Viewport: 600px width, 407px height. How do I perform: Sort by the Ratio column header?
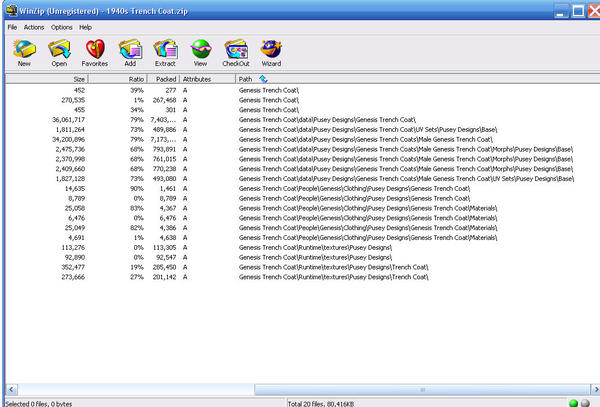[117, 79]
